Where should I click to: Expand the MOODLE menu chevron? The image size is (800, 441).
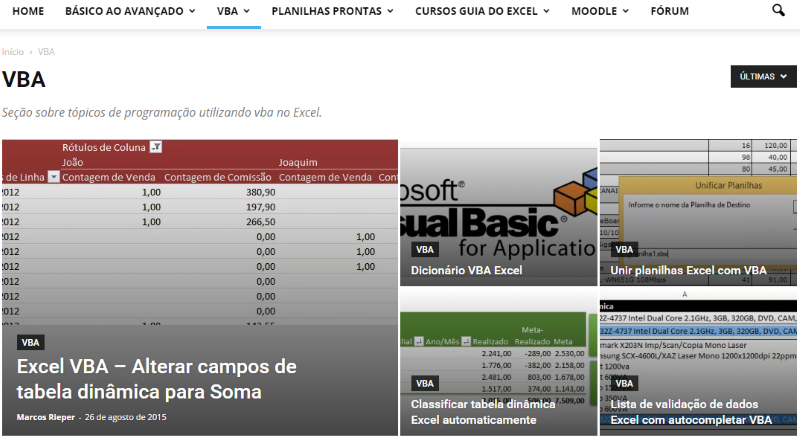click(x=626, y=11)
